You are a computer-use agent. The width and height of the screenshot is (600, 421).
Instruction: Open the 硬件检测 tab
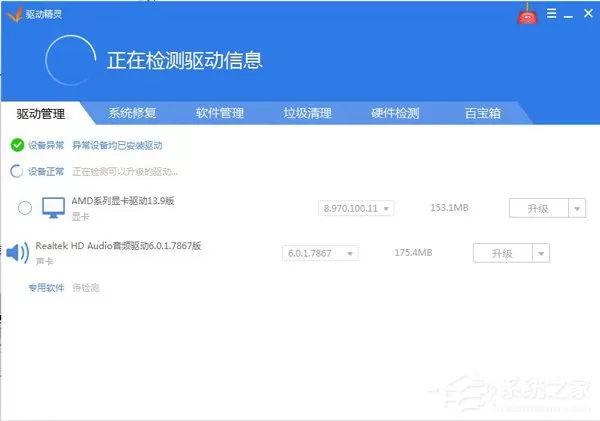[395, 113]
